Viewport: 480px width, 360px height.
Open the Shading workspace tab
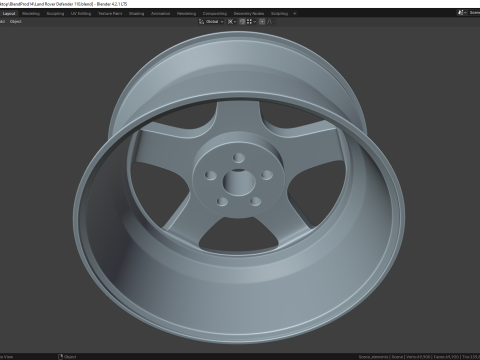136,14
